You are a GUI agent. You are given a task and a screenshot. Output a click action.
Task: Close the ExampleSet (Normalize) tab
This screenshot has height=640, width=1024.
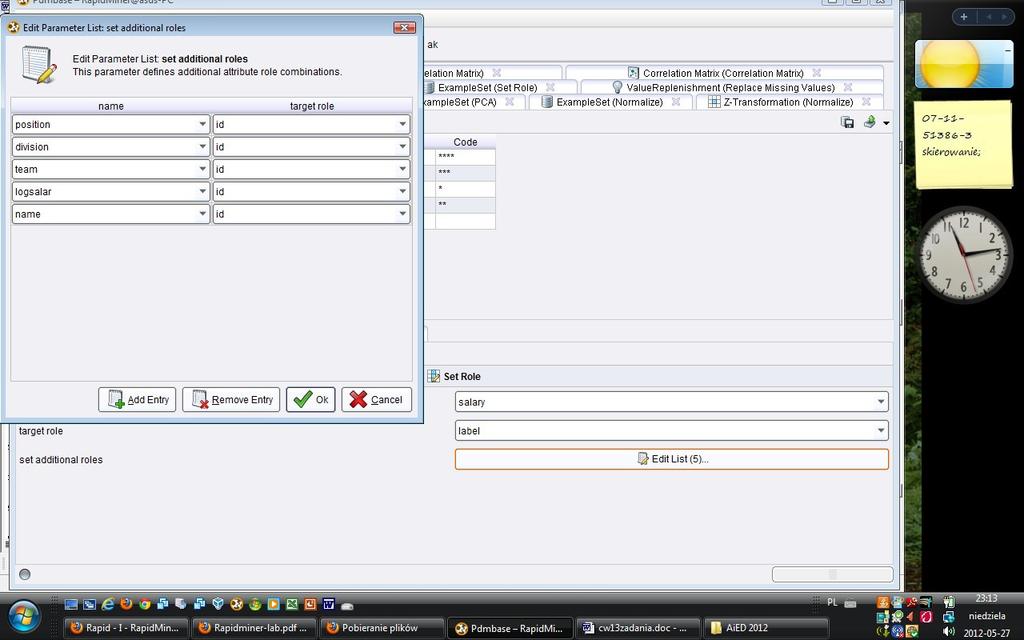click(676, 101)
